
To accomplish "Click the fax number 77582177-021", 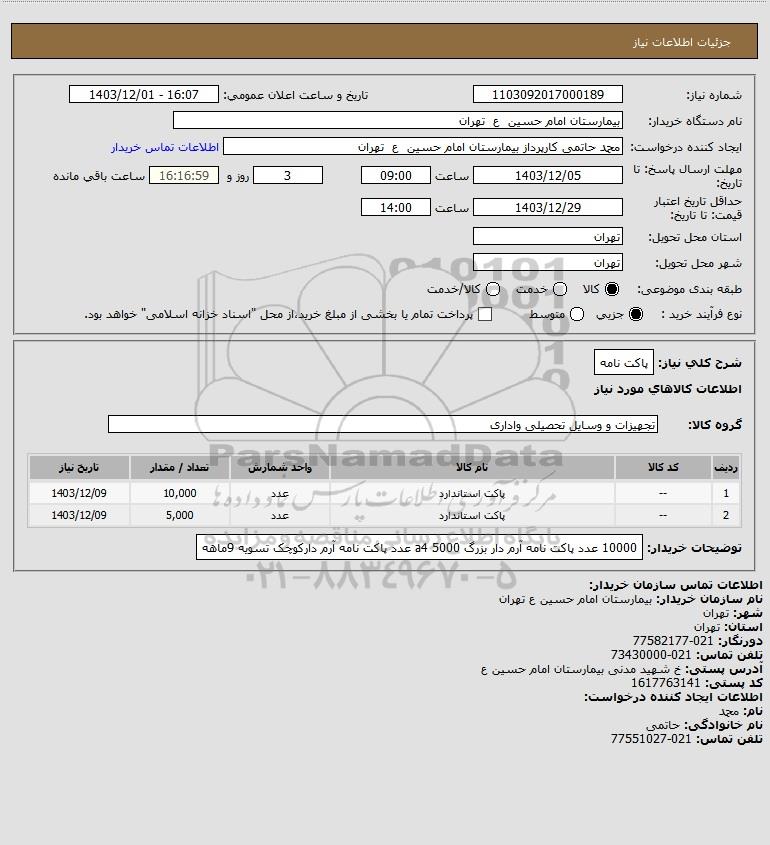I will click(672, 641).
